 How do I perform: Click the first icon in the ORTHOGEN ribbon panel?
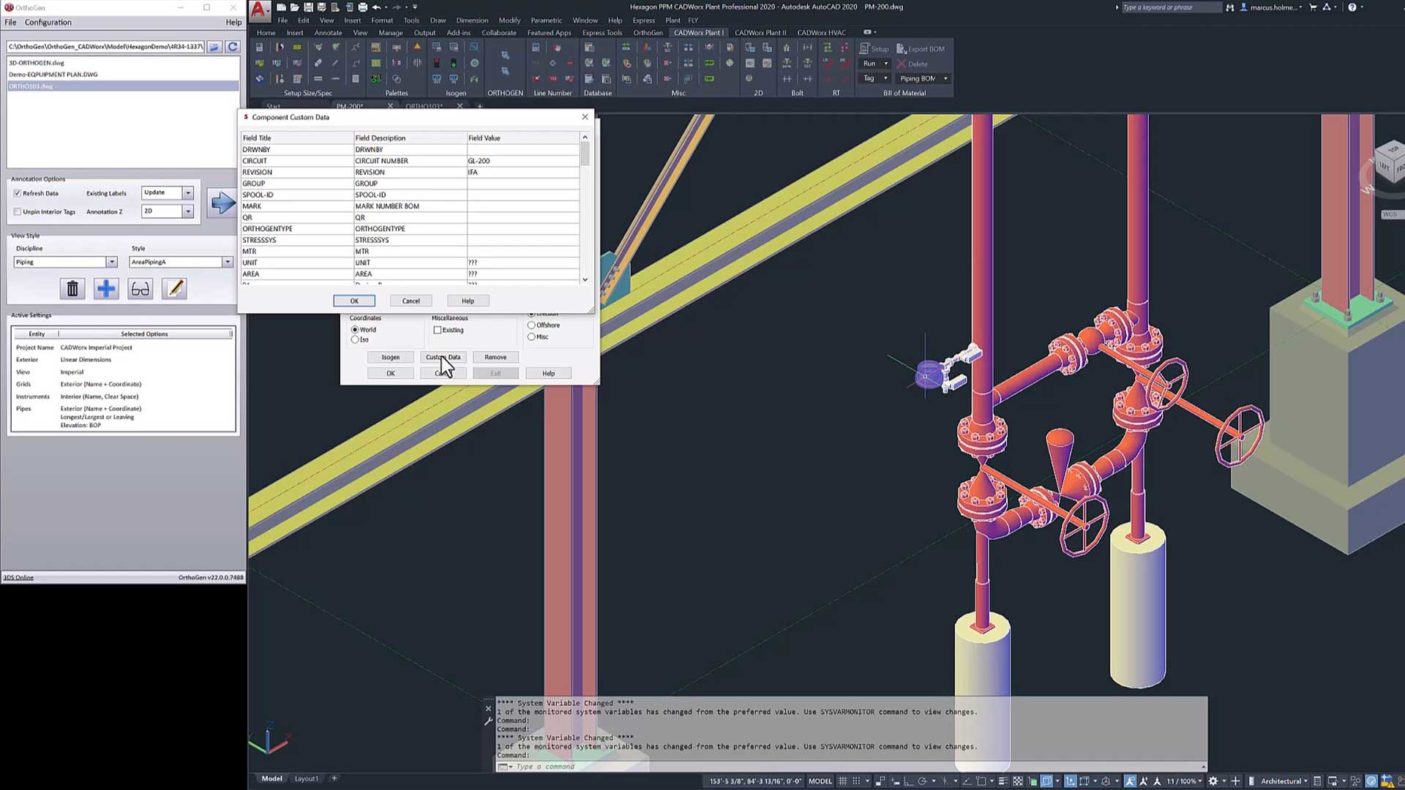tap(505, 55)
